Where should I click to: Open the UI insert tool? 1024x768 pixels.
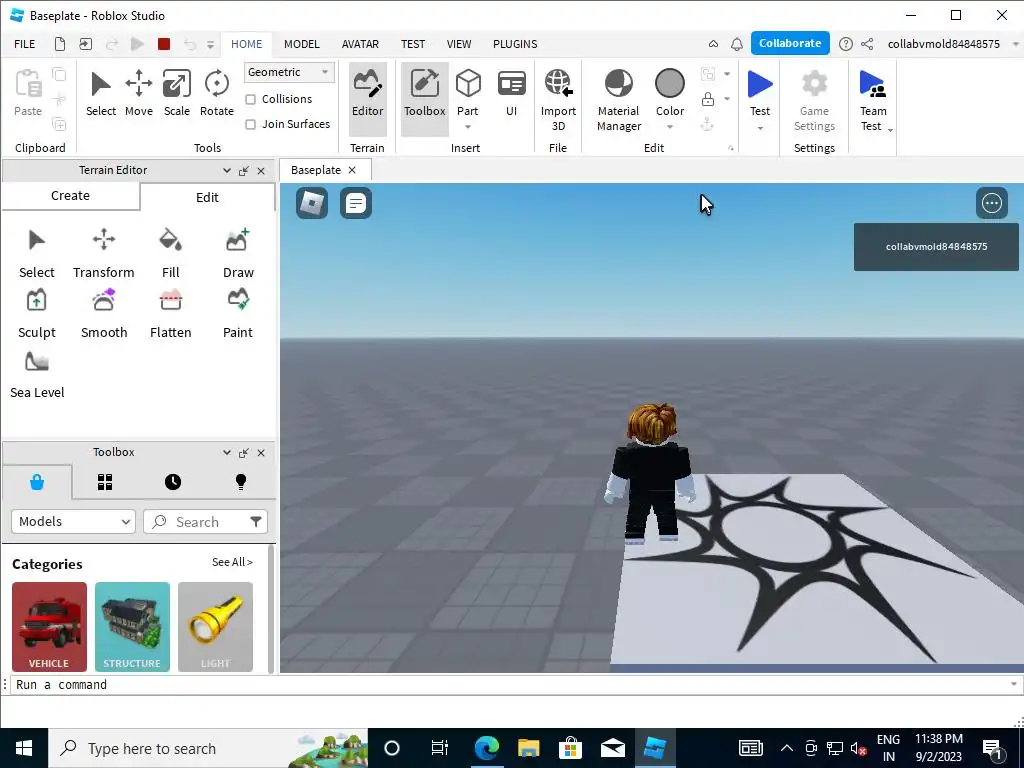(511, 93)
